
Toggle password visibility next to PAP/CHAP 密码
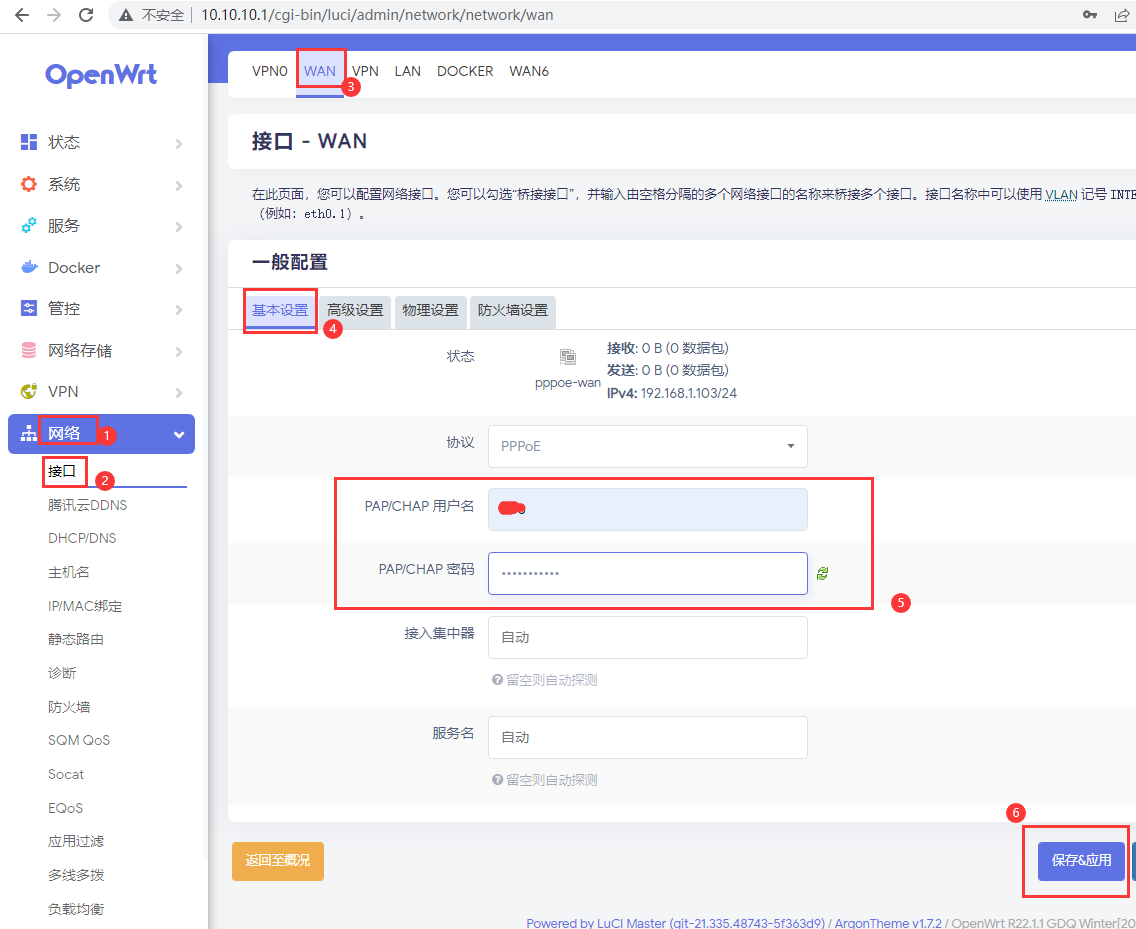822,573
